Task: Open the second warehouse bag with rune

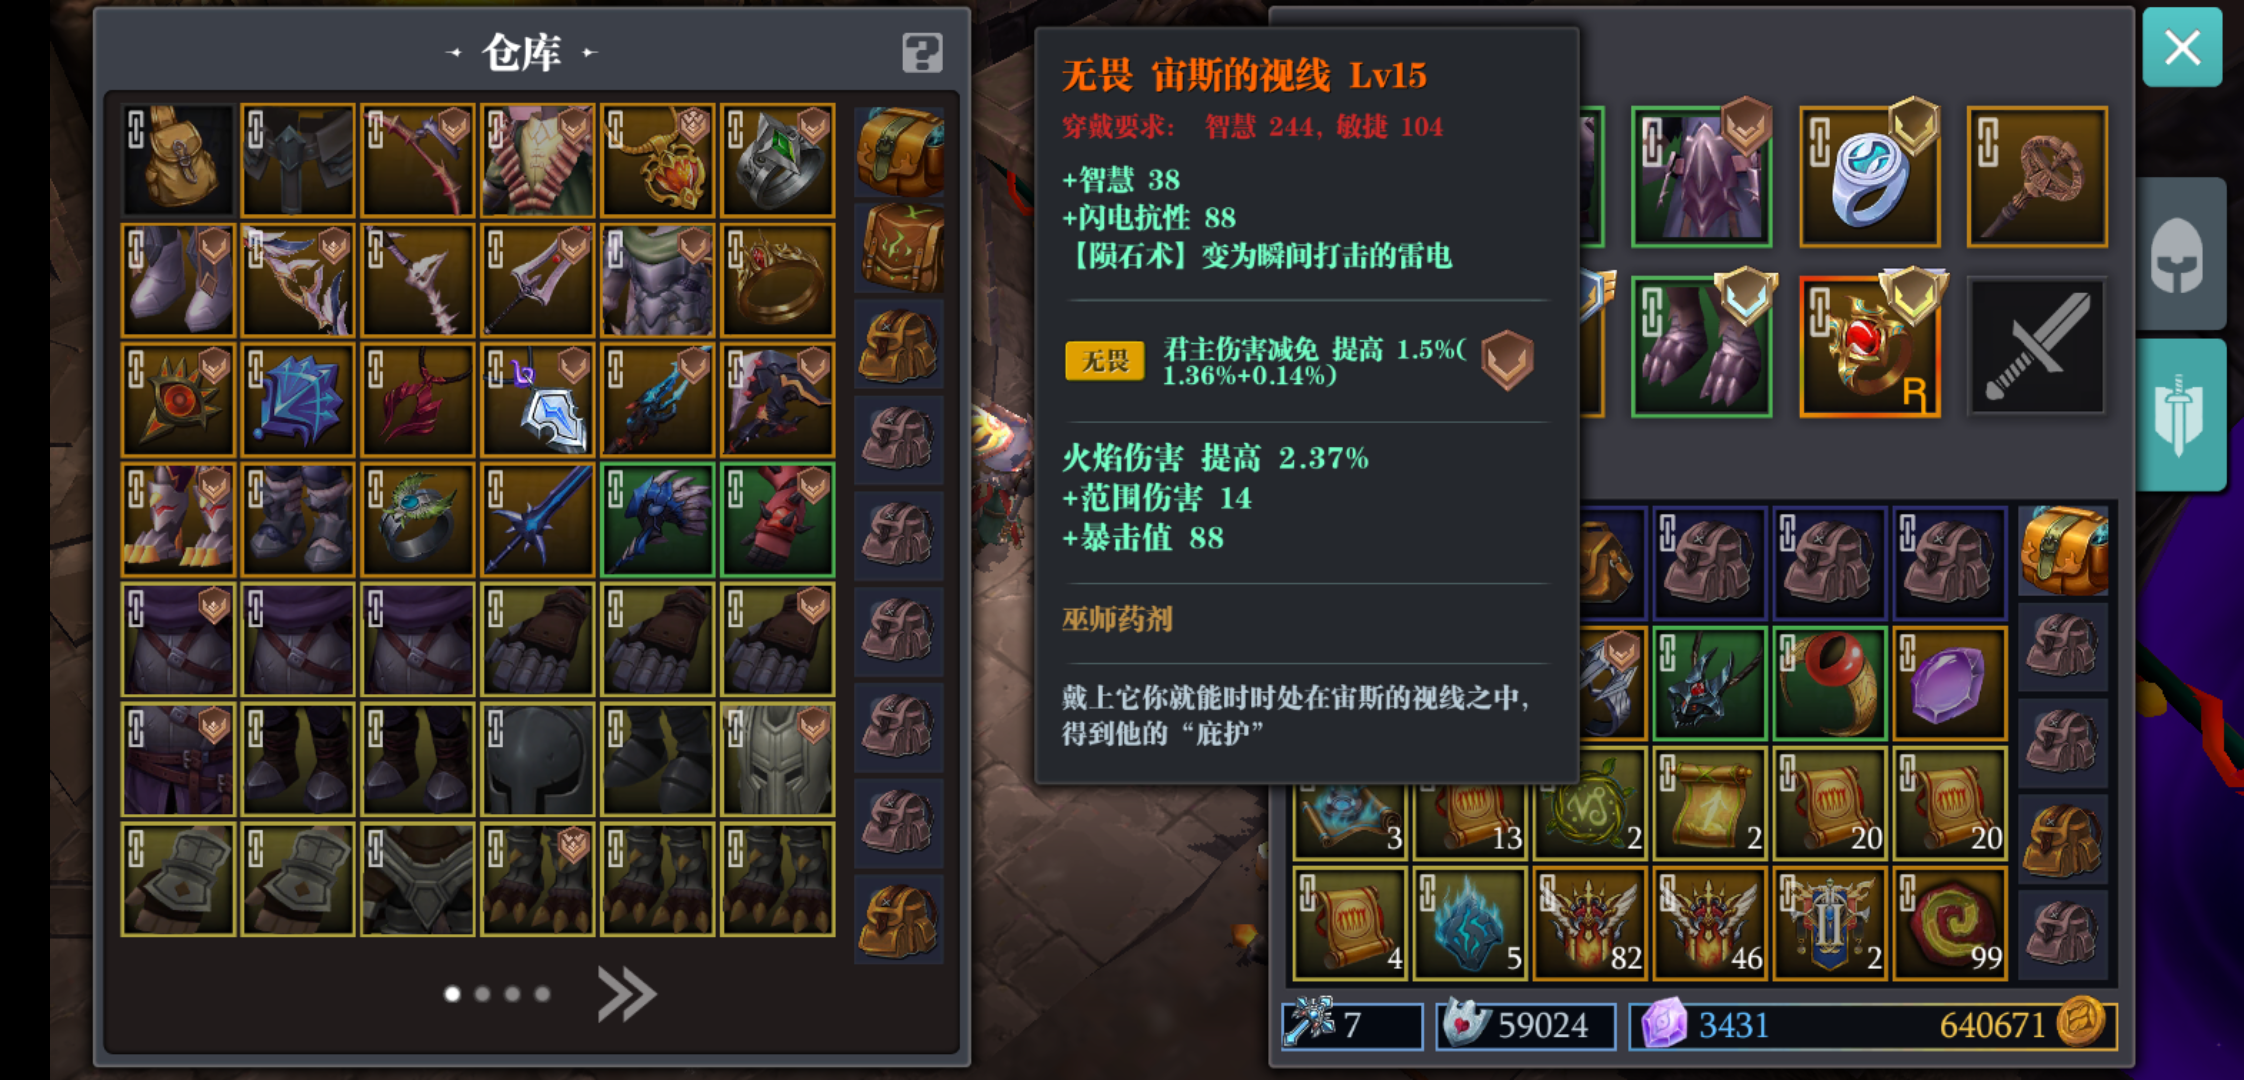Action: click(899, 248)
